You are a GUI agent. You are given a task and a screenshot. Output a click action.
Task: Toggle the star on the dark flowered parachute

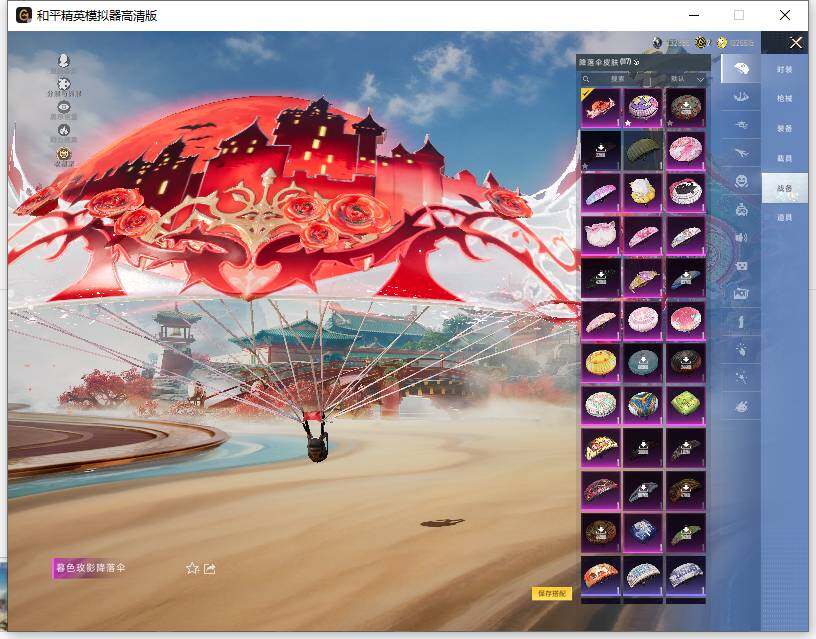670,123
